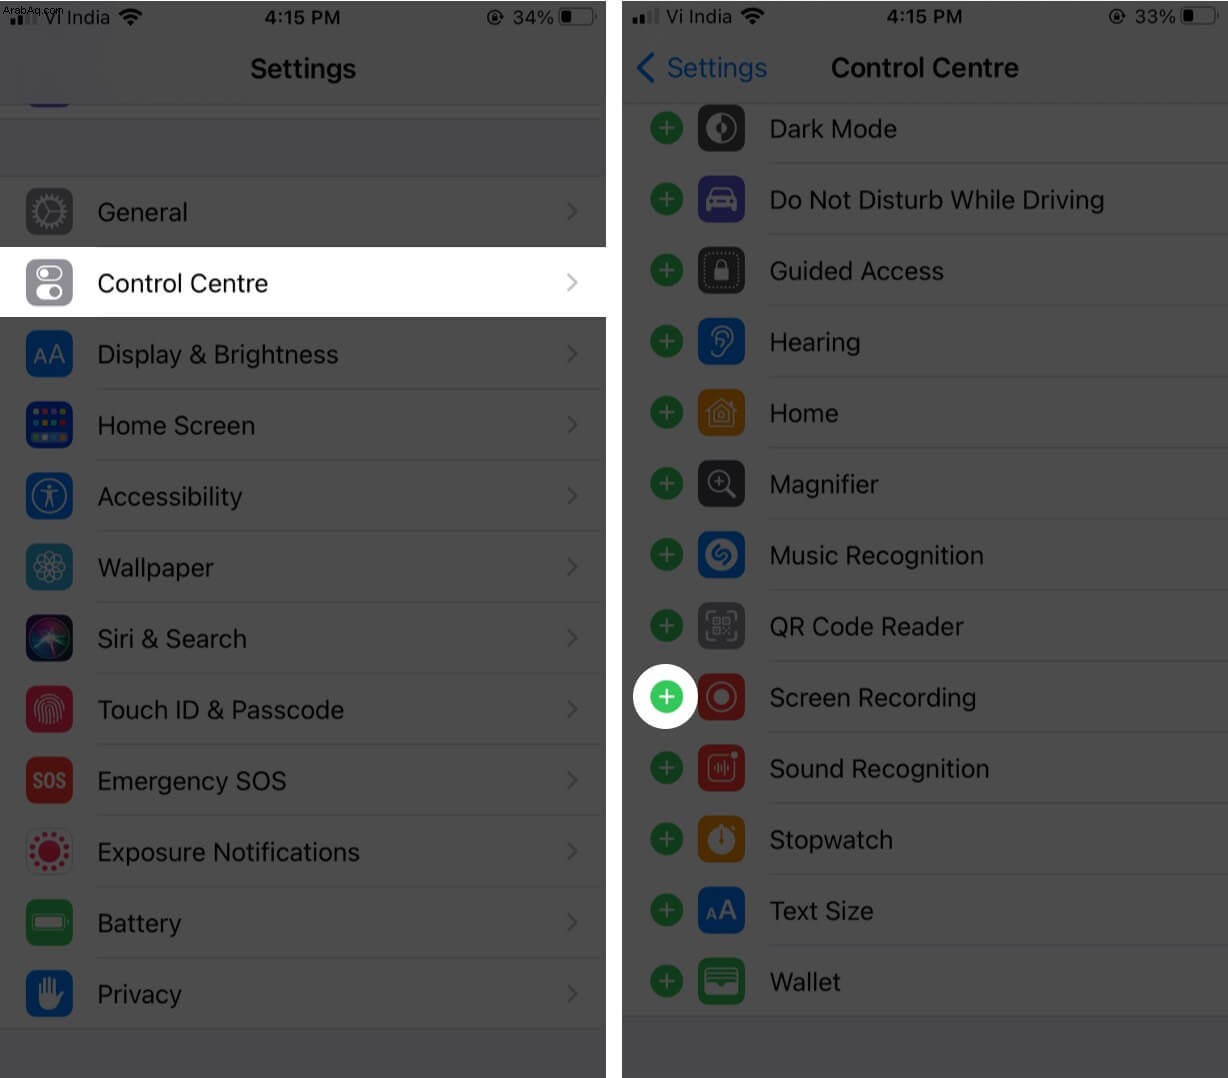Tap the Music Recognition Shazam icon
The height and width of the screenshot is (1078, 1228).
coord(721,555)
